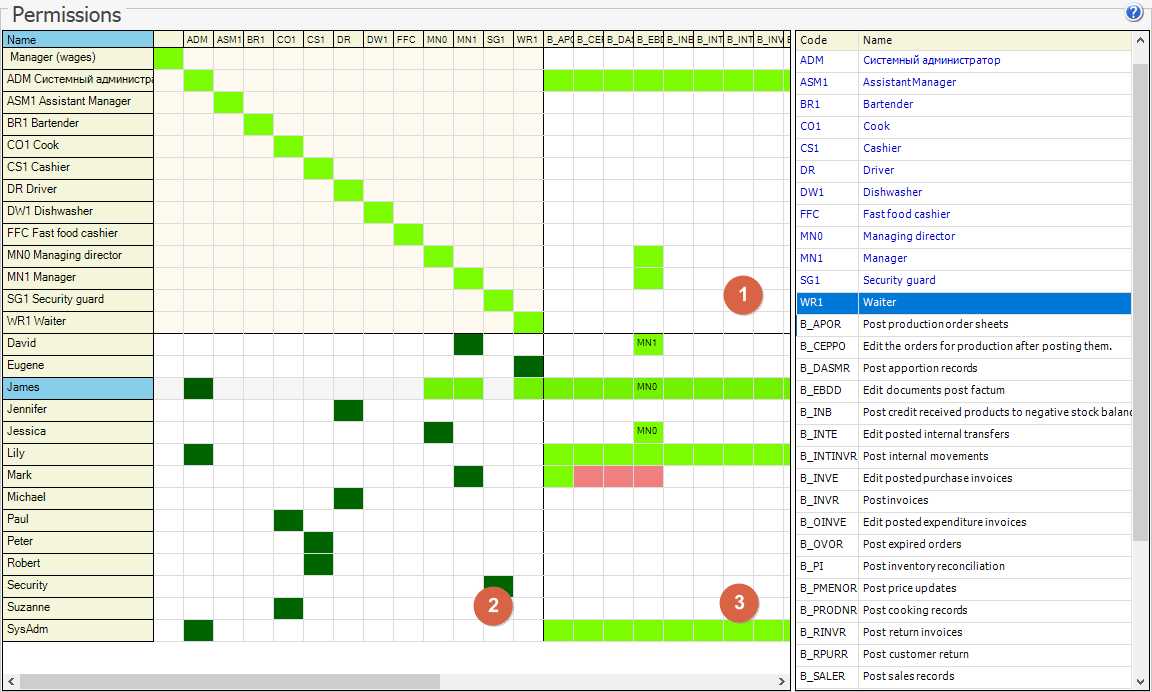
Task: Click the B_PI Post inventory reconciliation entry
Action: [963, 566]
